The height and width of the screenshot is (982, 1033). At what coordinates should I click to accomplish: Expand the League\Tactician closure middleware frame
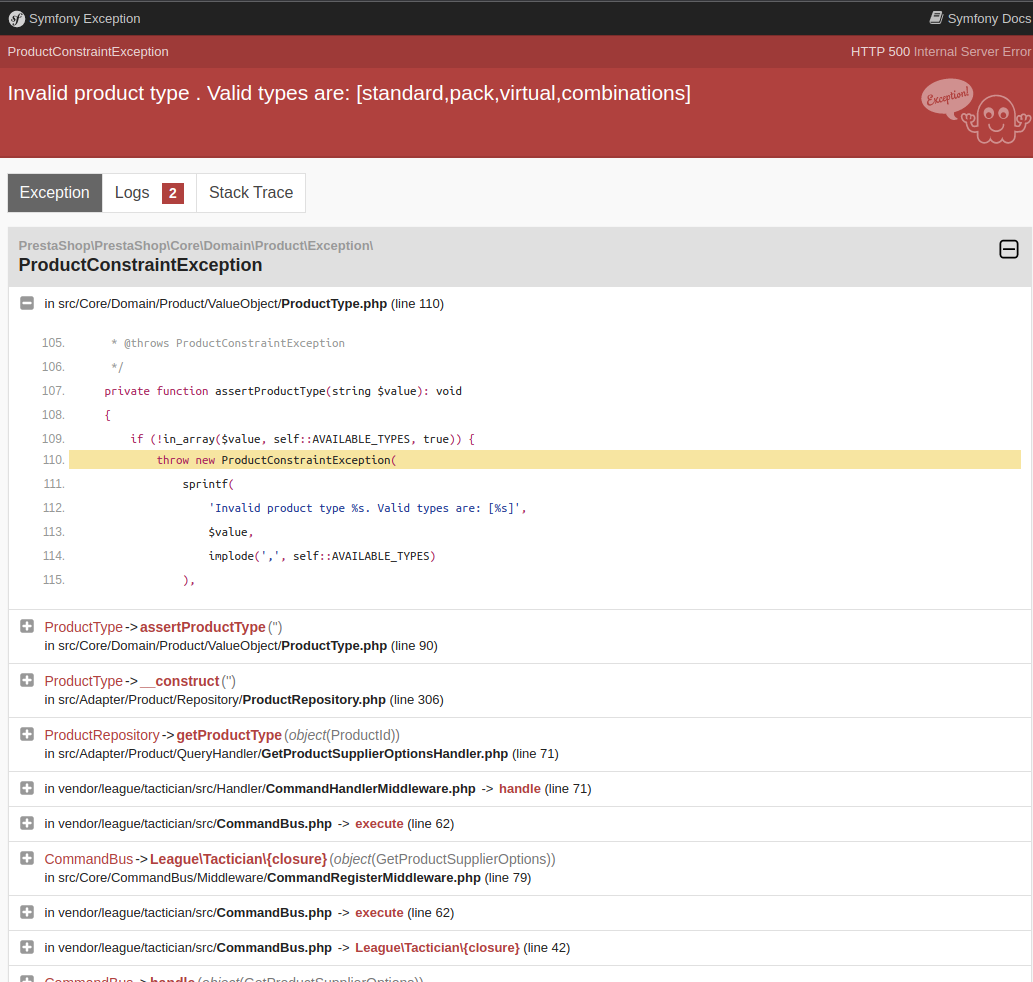coord(27,858)
